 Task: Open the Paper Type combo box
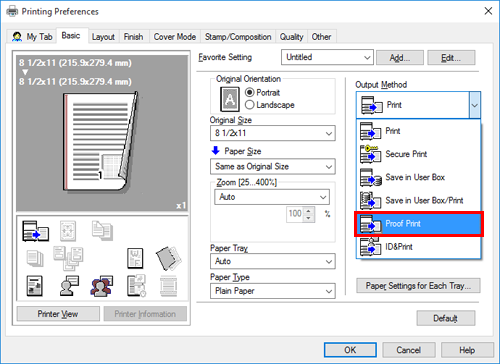pyautogui.click(x=273, y=291)
